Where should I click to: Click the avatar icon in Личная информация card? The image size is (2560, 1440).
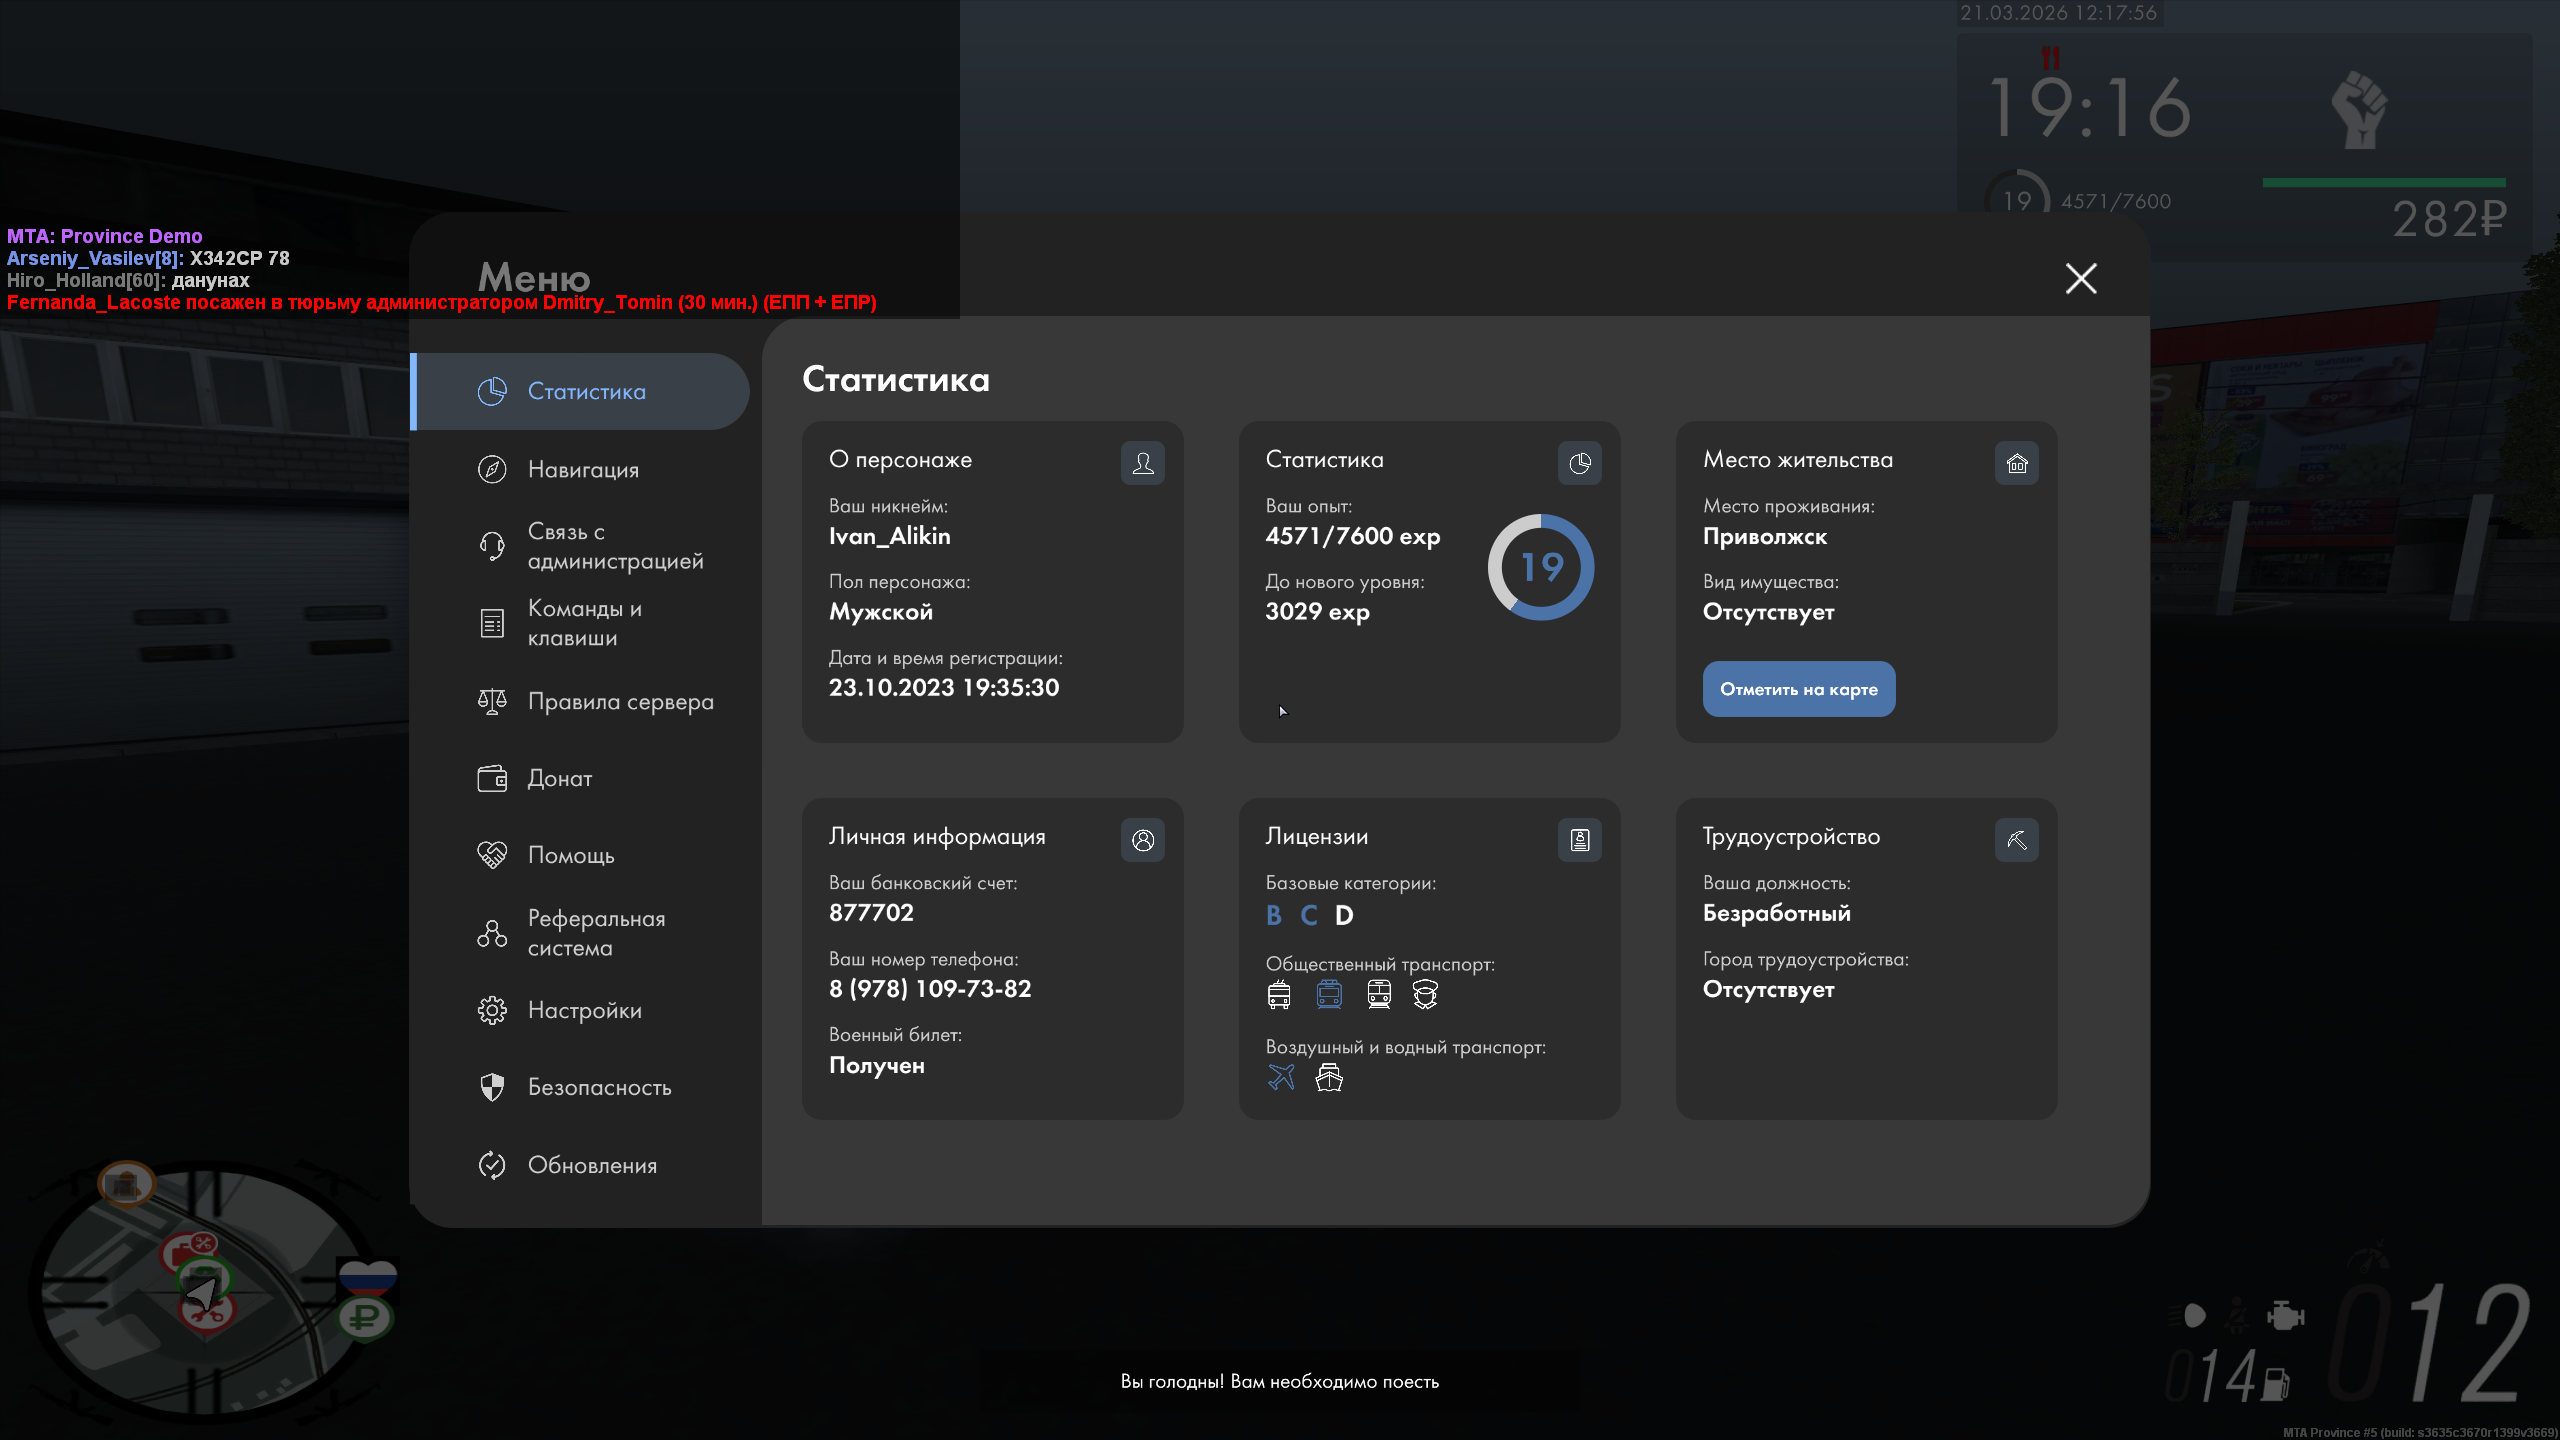point(1143,840)
